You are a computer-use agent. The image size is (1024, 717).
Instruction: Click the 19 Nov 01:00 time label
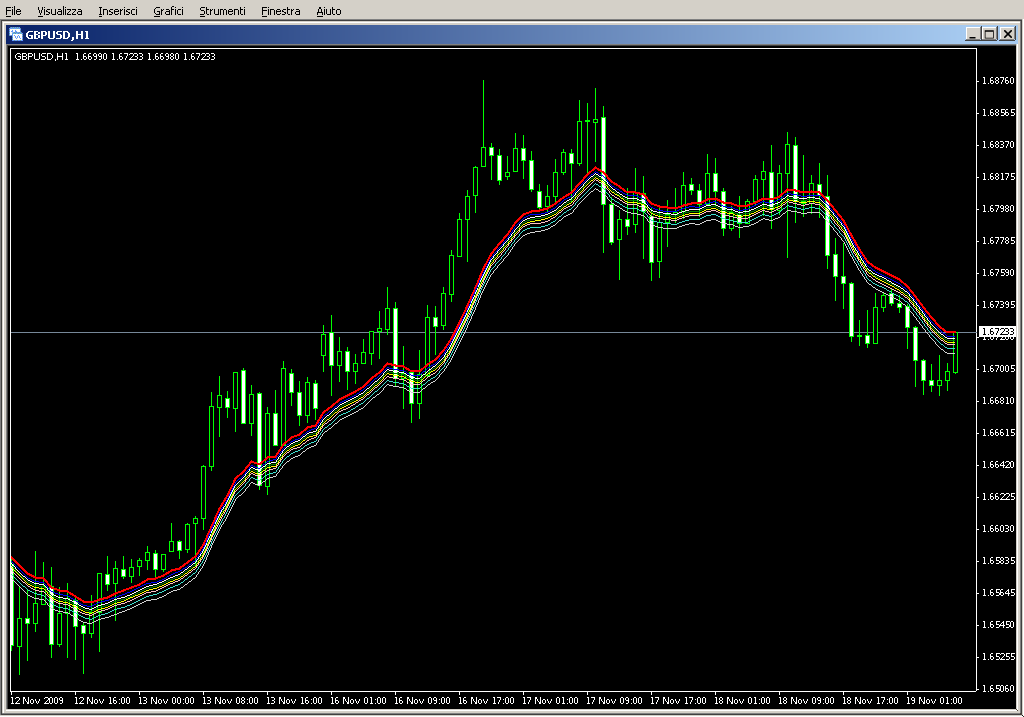pos(934,701)
